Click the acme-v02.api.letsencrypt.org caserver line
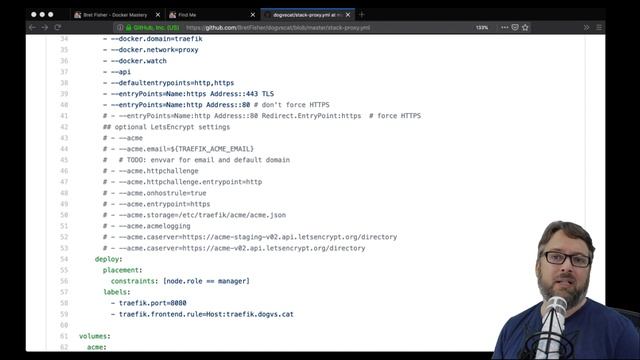The image size is (640, 360). pos(234,248)
